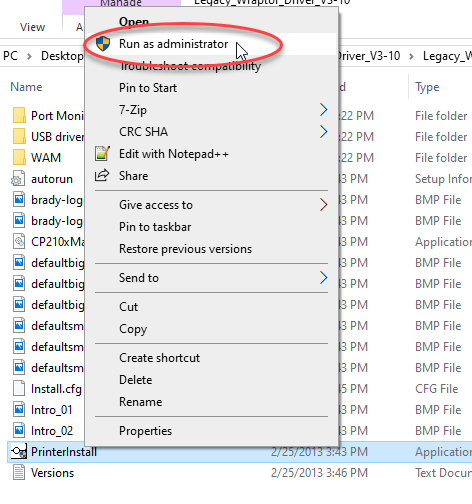Click the autorun setup information file icon
Viewport: 472px width, 504px height.
click(x=18, y=179)
